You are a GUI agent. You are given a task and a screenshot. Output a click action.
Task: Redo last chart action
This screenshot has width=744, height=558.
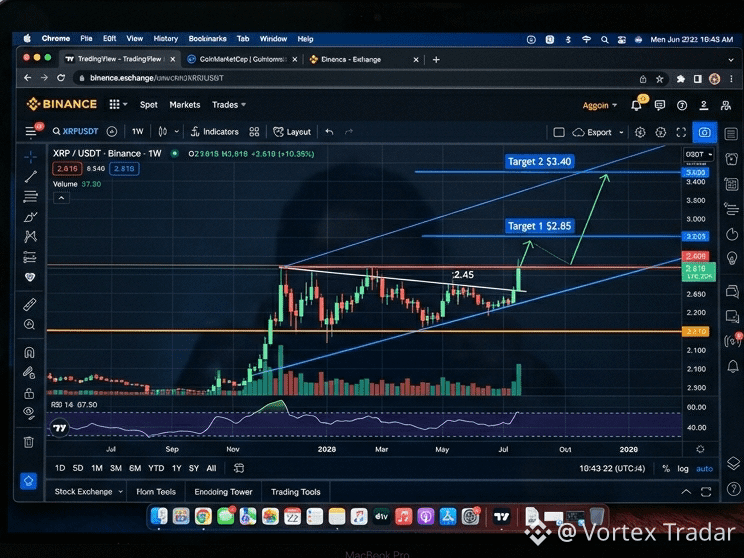click(349, 131)
